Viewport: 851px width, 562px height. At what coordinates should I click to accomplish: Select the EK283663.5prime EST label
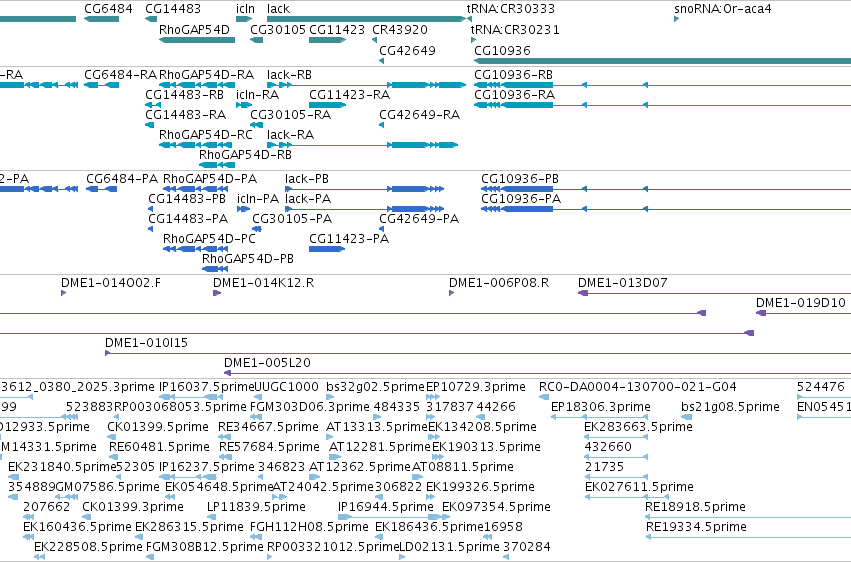coord(638,427)
